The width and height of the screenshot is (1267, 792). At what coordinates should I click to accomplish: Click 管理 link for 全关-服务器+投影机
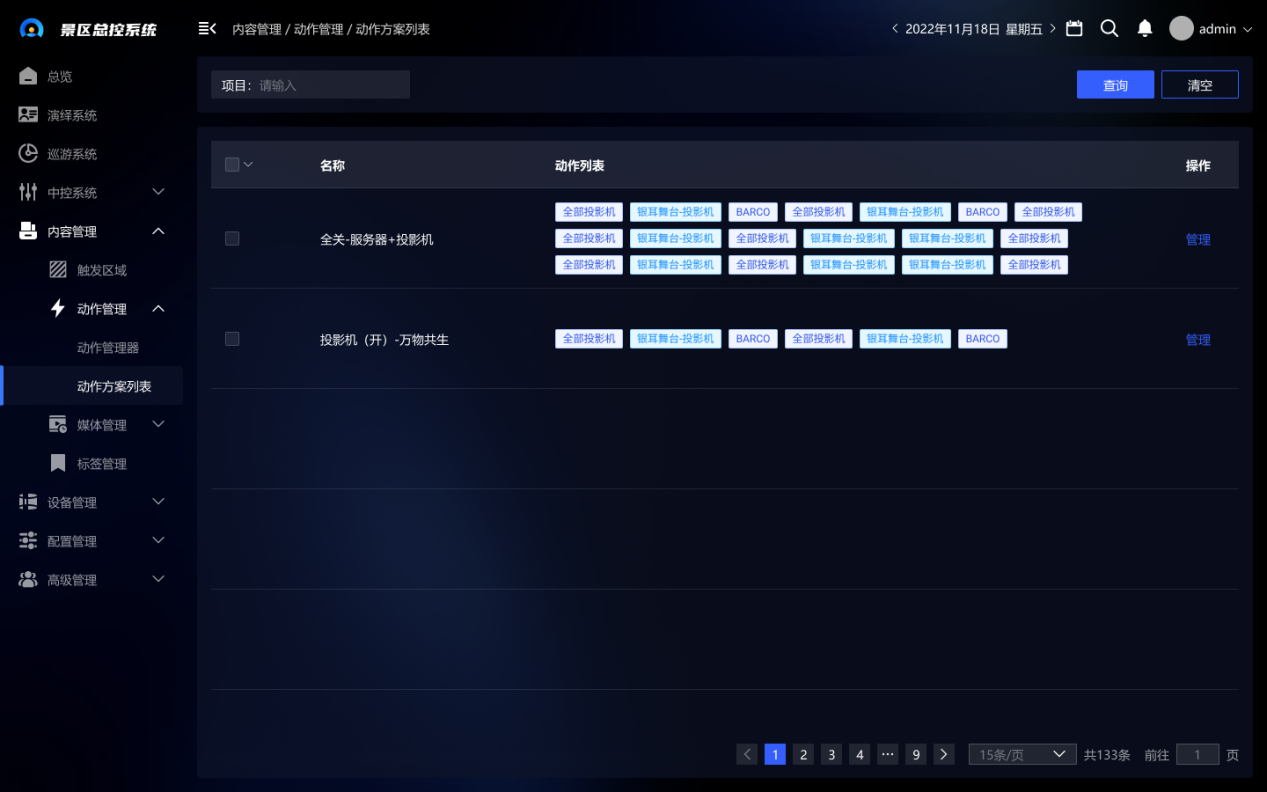point(1197,240)
